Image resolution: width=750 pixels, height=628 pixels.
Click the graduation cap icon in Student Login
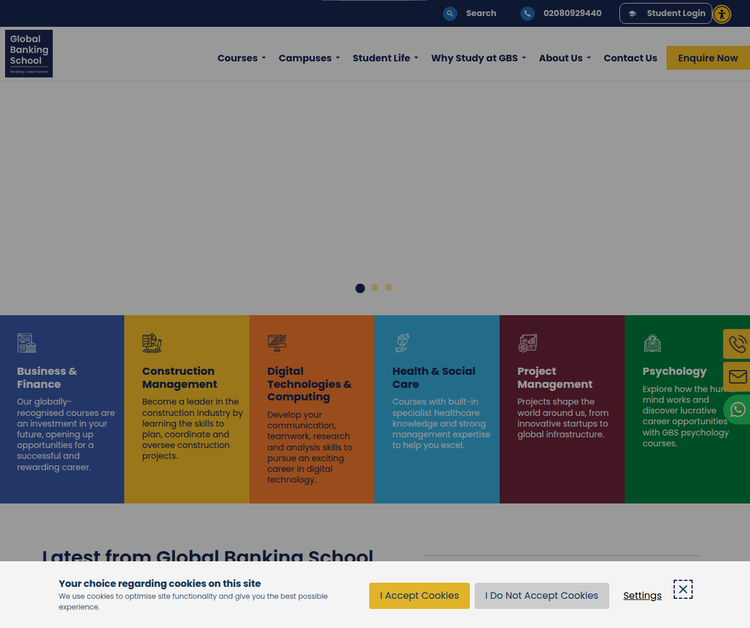pyautogui.click(x=632, y=13)
